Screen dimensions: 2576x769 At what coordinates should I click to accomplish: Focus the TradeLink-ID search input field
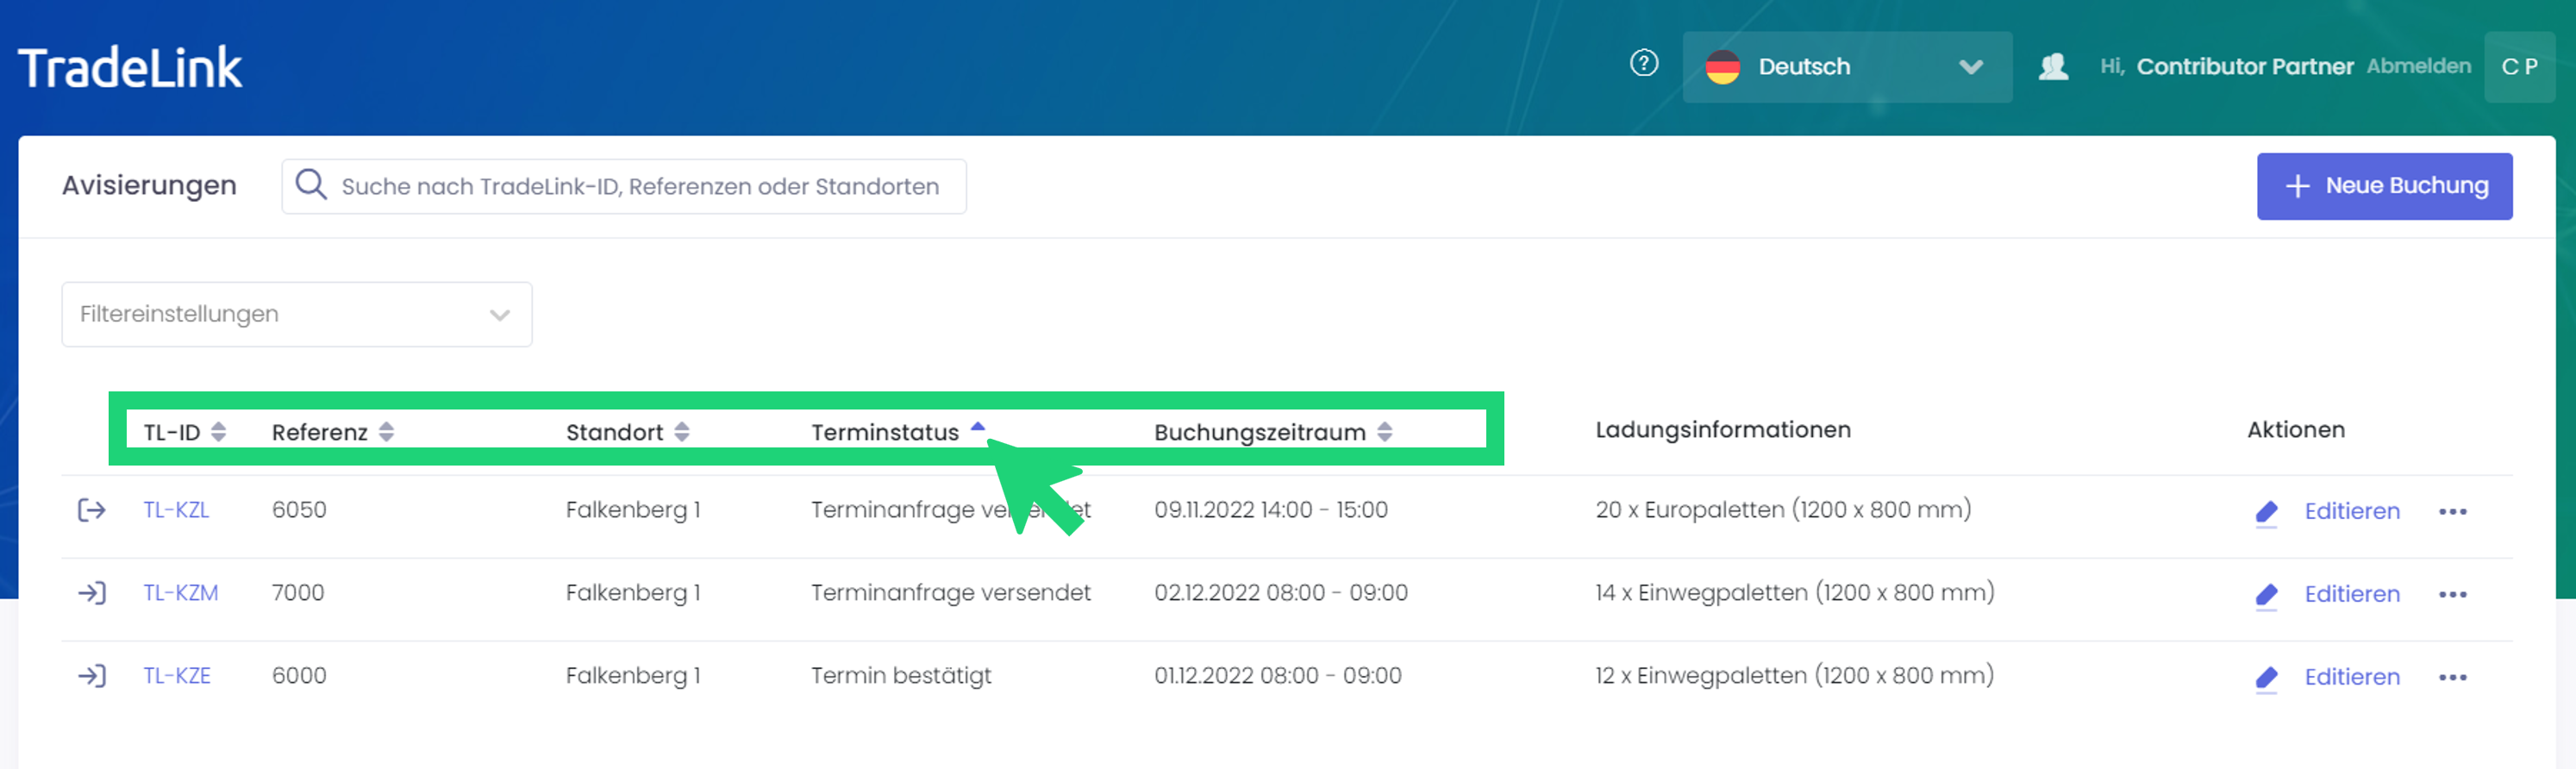640,187
